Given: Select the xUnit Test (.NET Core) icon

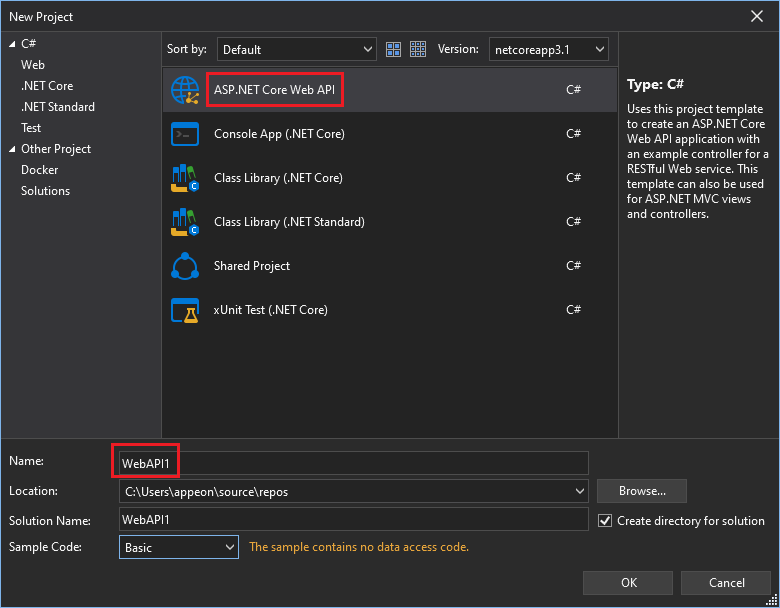Looking at the screenshot, I should click(186, 310).
